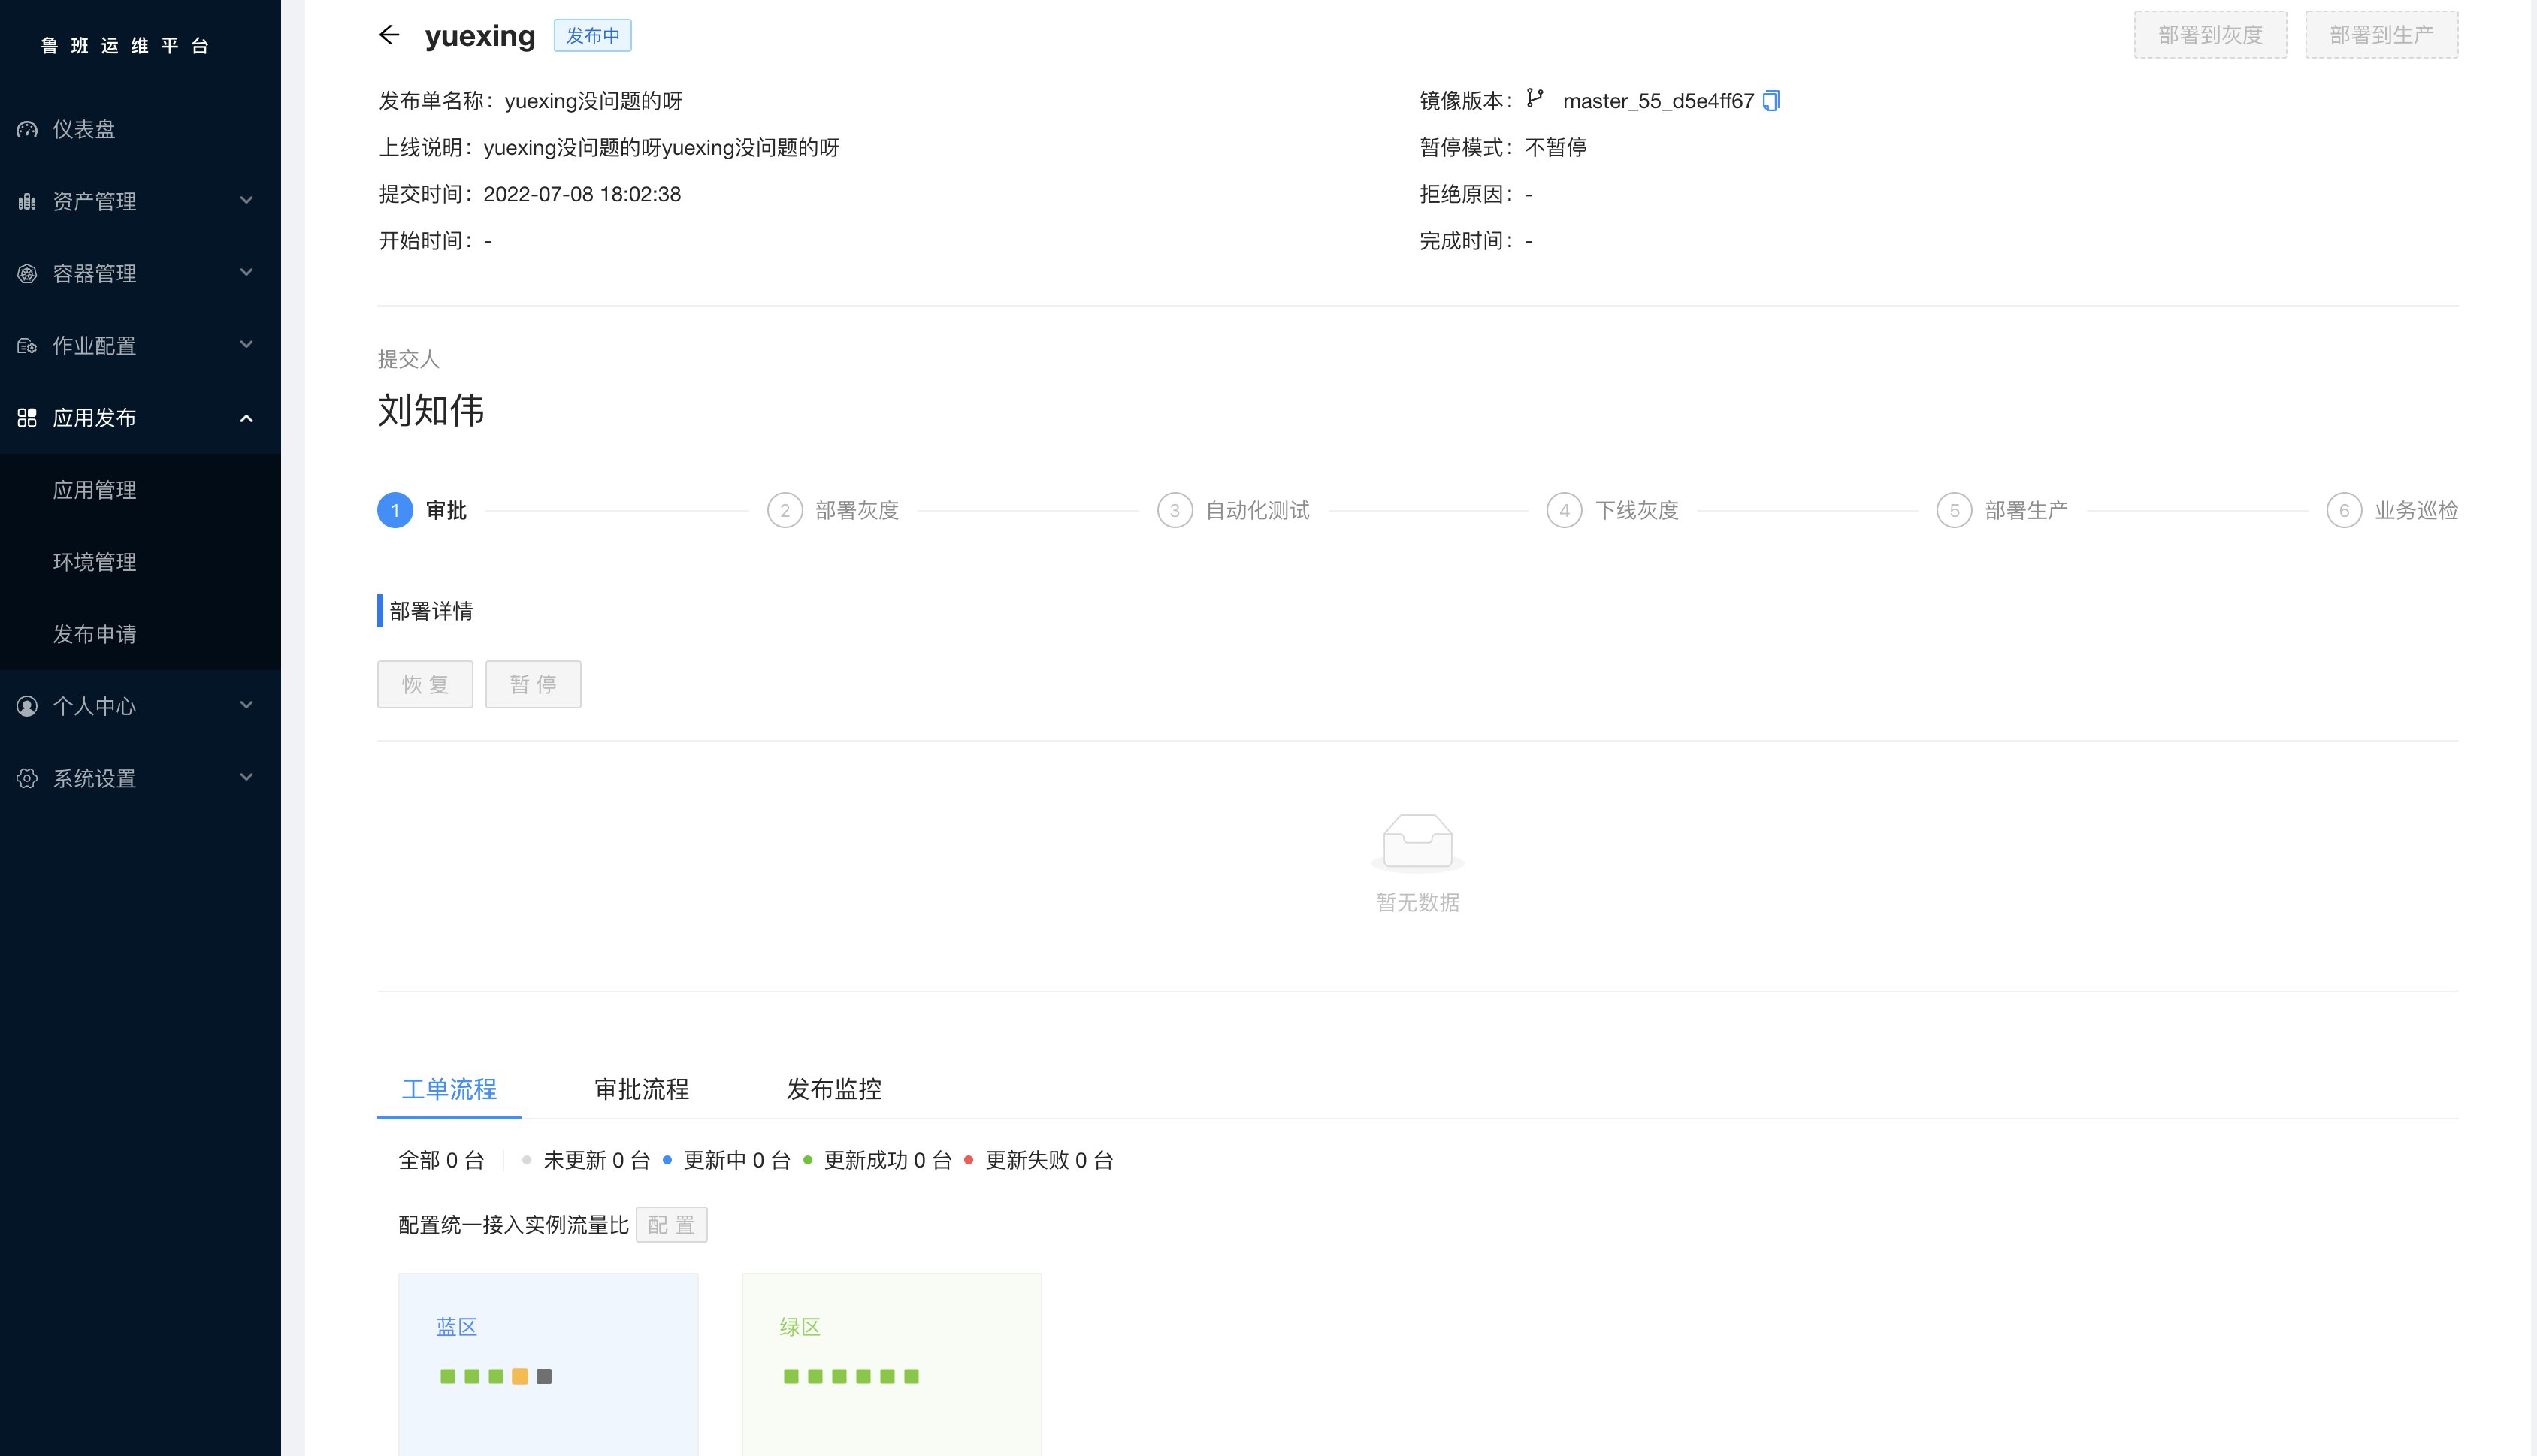The image size is (2537, 1456).
Task: Expand the 系统设置 menu chevron
Action: click(246, 777)
